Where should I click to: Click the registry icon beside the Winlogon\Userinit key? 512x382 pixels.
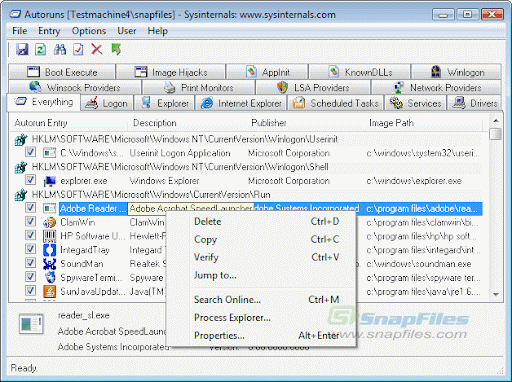tap(21, 140)
